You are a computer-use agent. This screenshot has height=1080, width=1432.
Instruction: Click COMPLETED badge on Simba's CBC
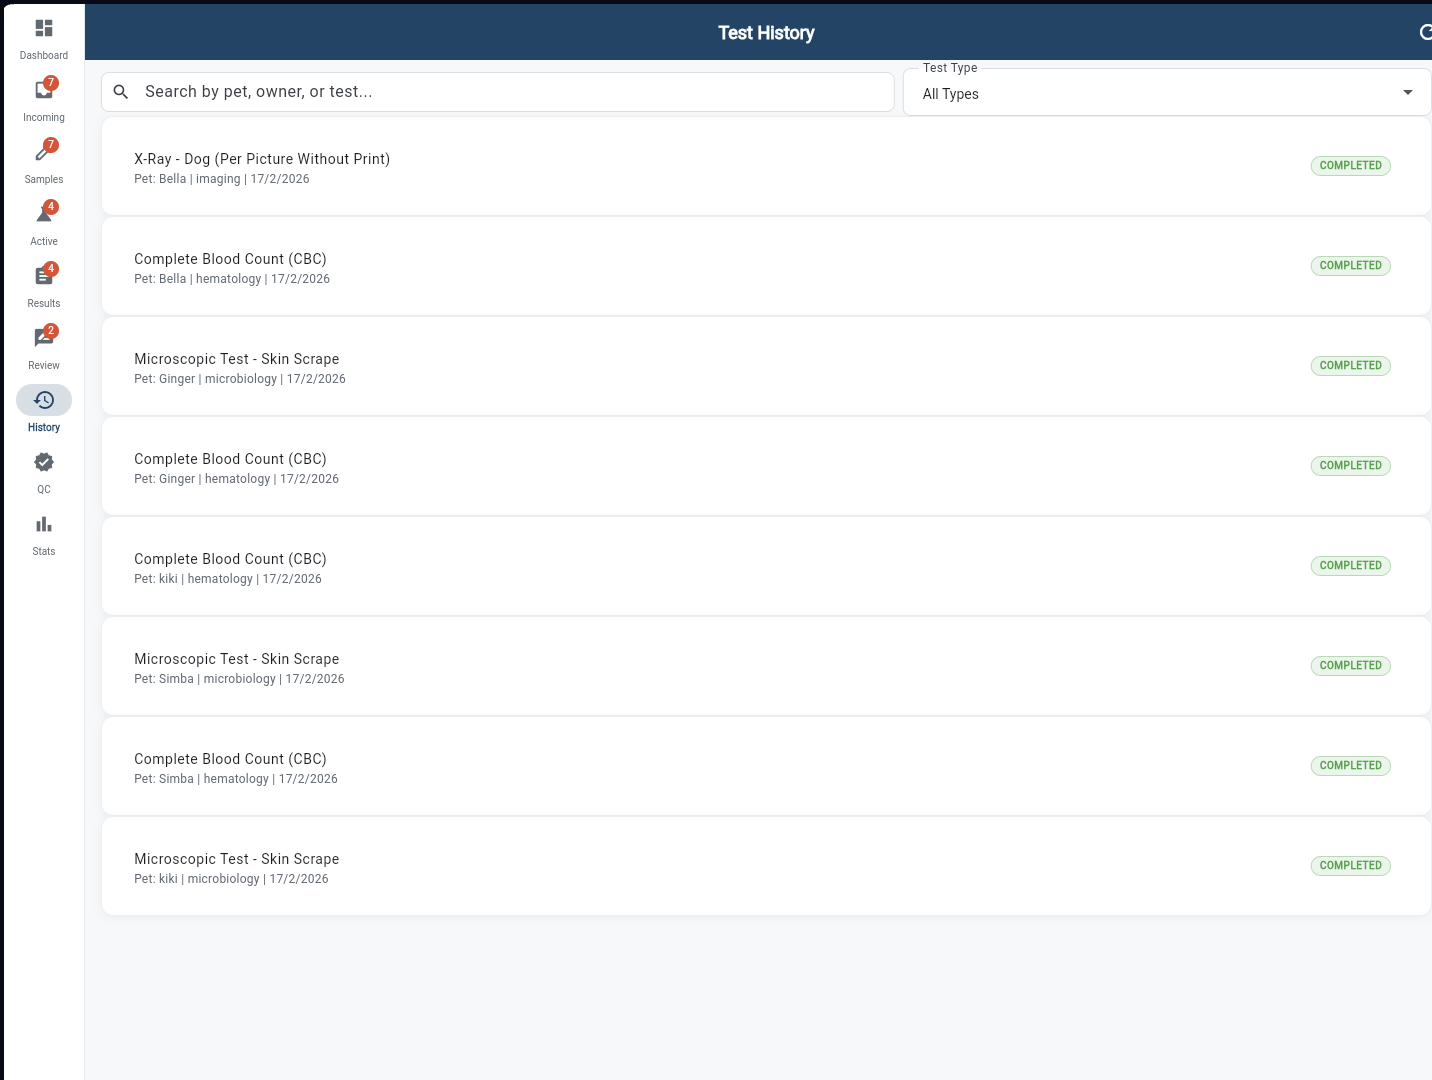1350,765
